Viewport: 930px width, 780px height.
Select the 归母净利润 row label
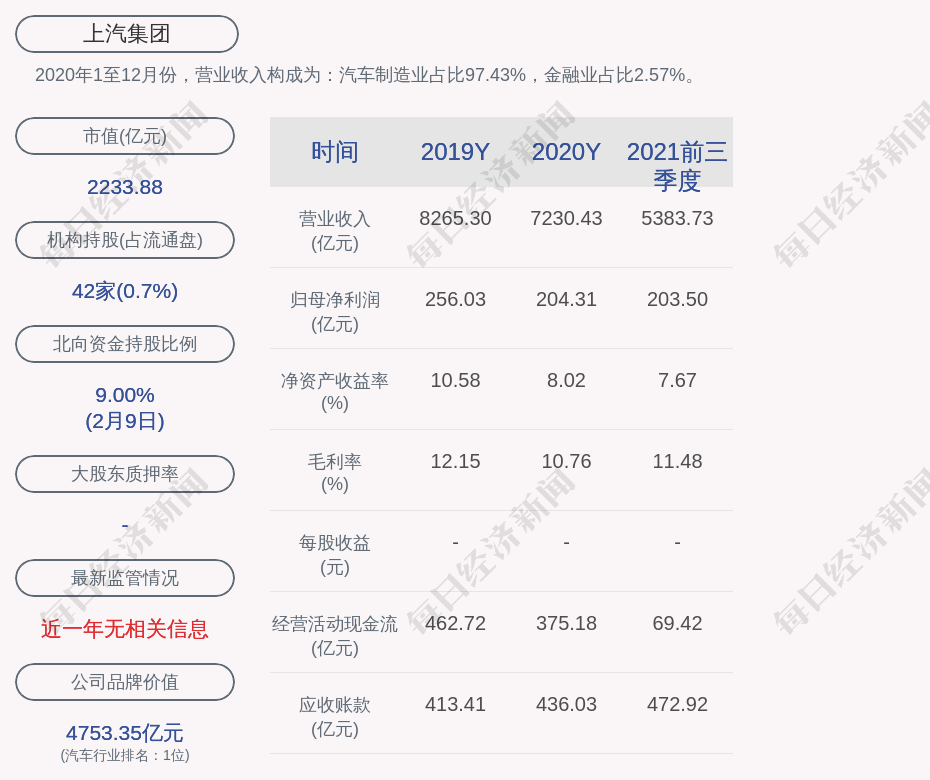click(335, 312)
